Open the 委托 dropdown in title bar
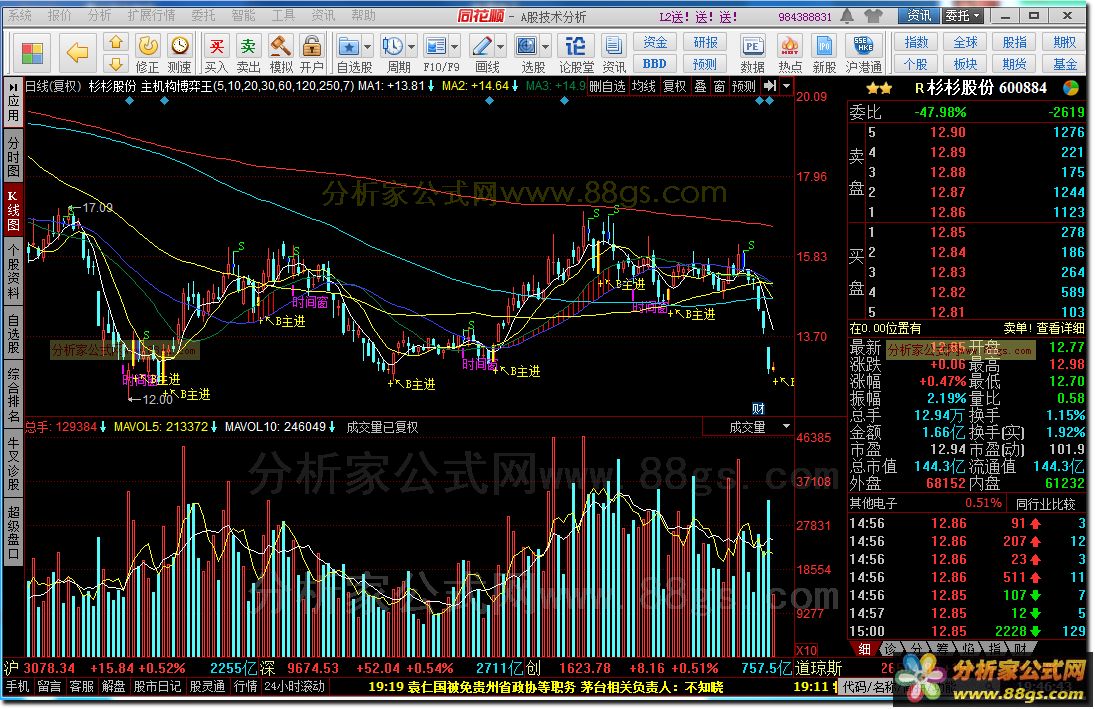Screen dimensions: 1095x709 click(x=962, y=15)
